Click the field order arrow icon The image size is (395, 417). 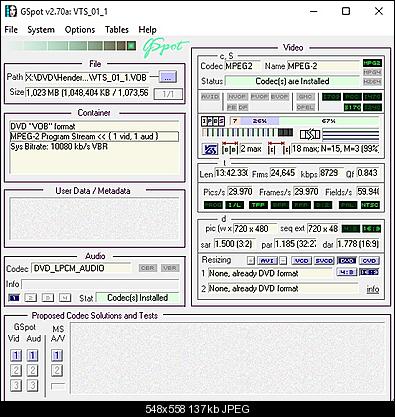(x=310, y=134)
